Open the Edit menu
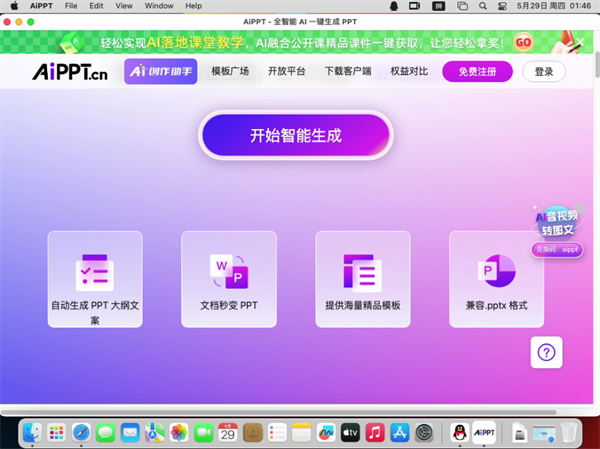Image resolution: width=600 pixels, height=449 pixels. (x=96, y=6)
